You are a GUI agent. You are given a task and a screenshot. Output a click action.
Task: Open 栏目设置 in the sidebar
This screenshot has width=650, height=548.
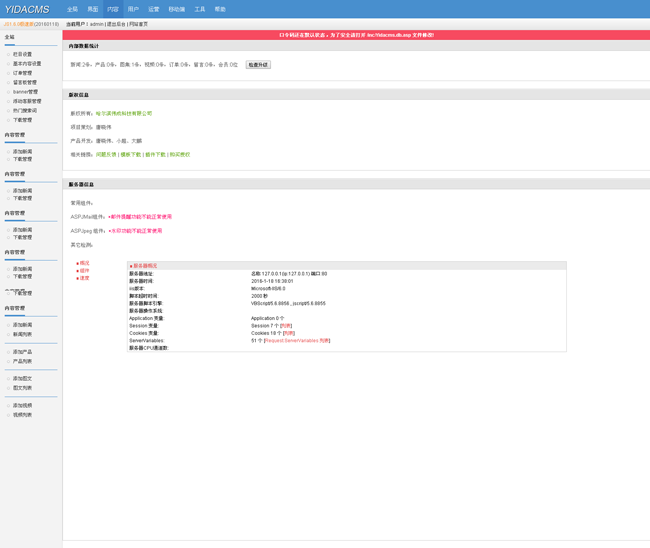coord(22,55)
